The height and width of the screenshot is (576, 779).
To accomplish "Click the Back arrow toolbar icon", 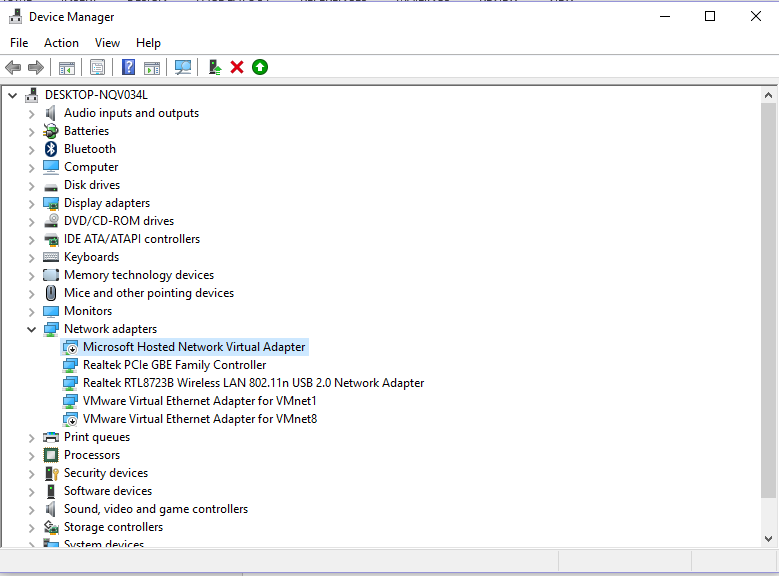I will (x=13, y=67).
